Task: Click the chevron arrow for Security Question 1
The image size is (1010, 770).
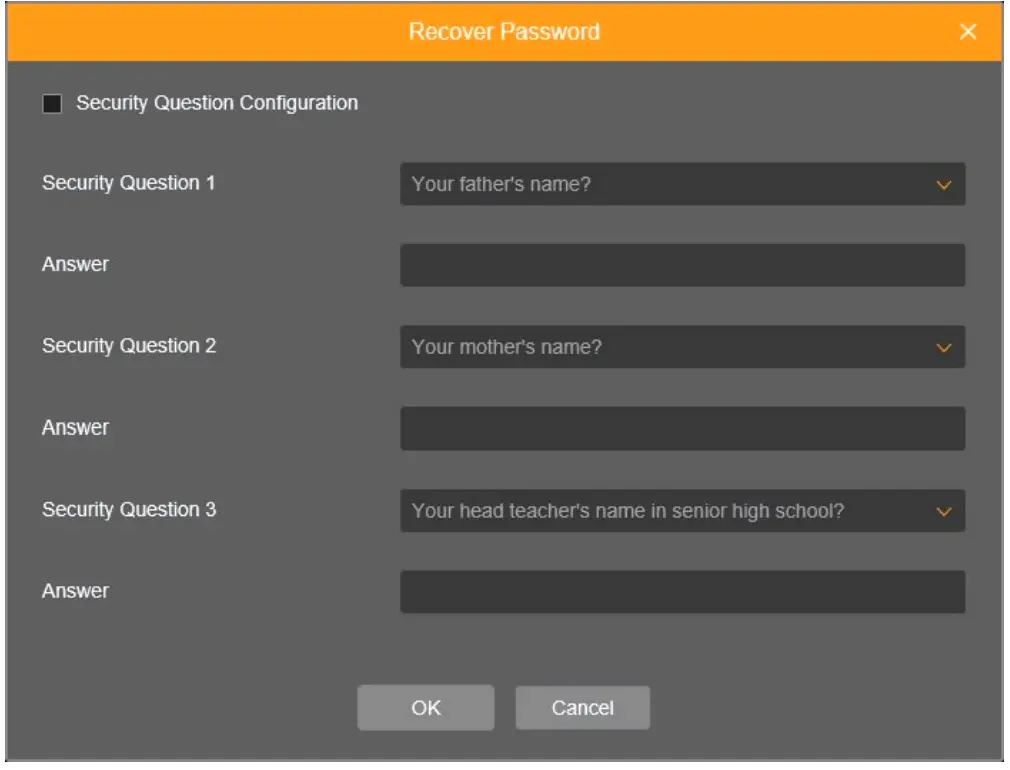Action: point(943,185)
